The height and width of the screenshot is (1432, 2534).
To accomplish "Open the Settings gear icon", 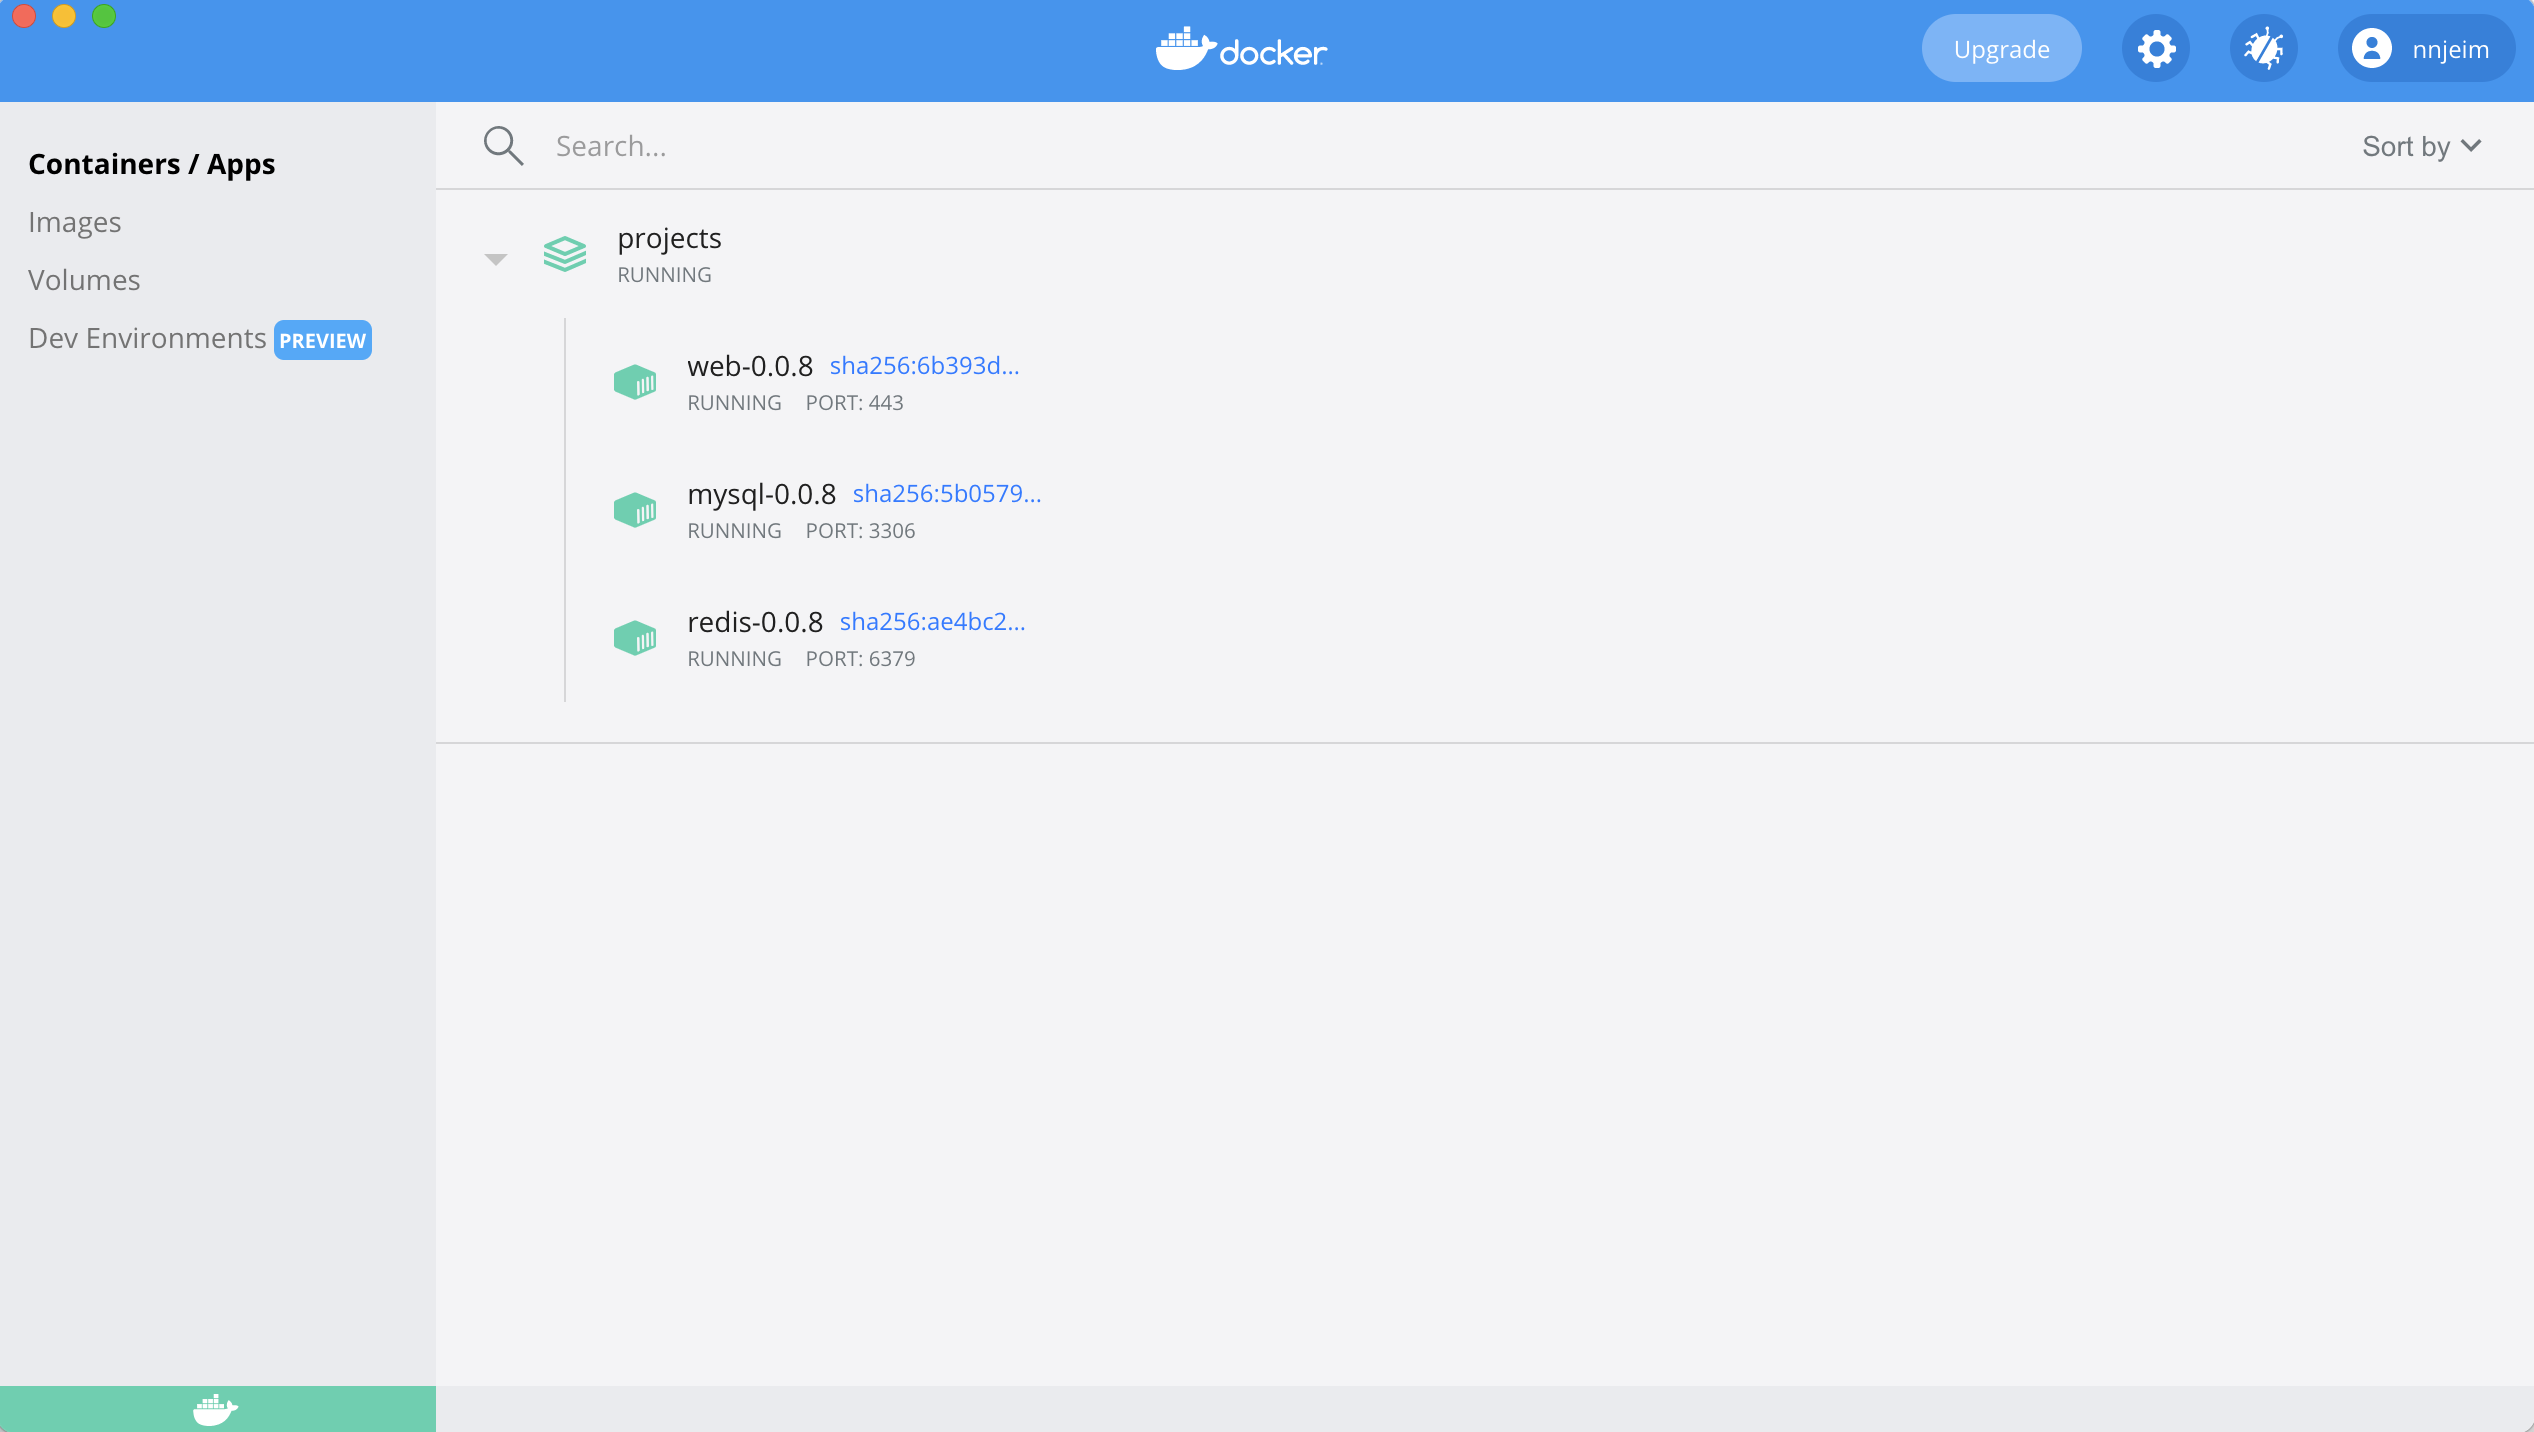I will [2156, 49].
